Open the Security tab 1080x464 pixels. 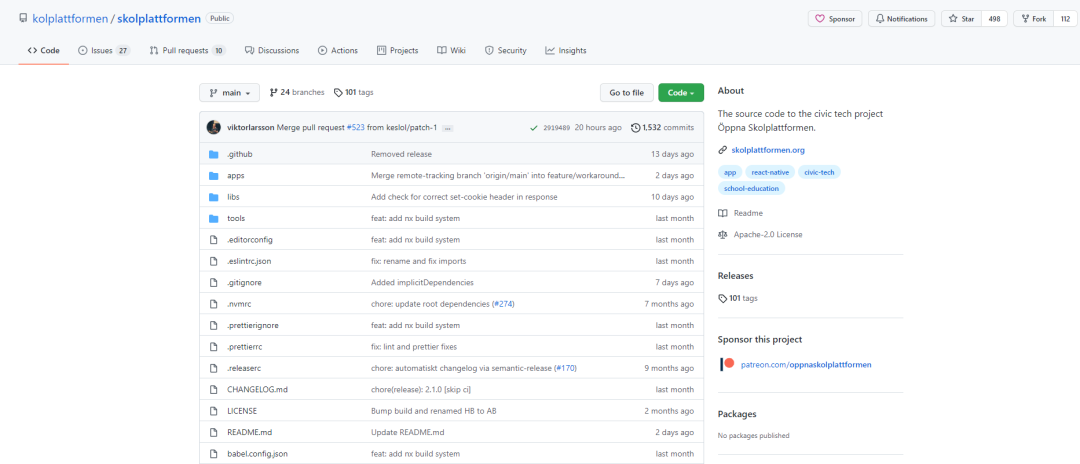(x=506, y=50)
